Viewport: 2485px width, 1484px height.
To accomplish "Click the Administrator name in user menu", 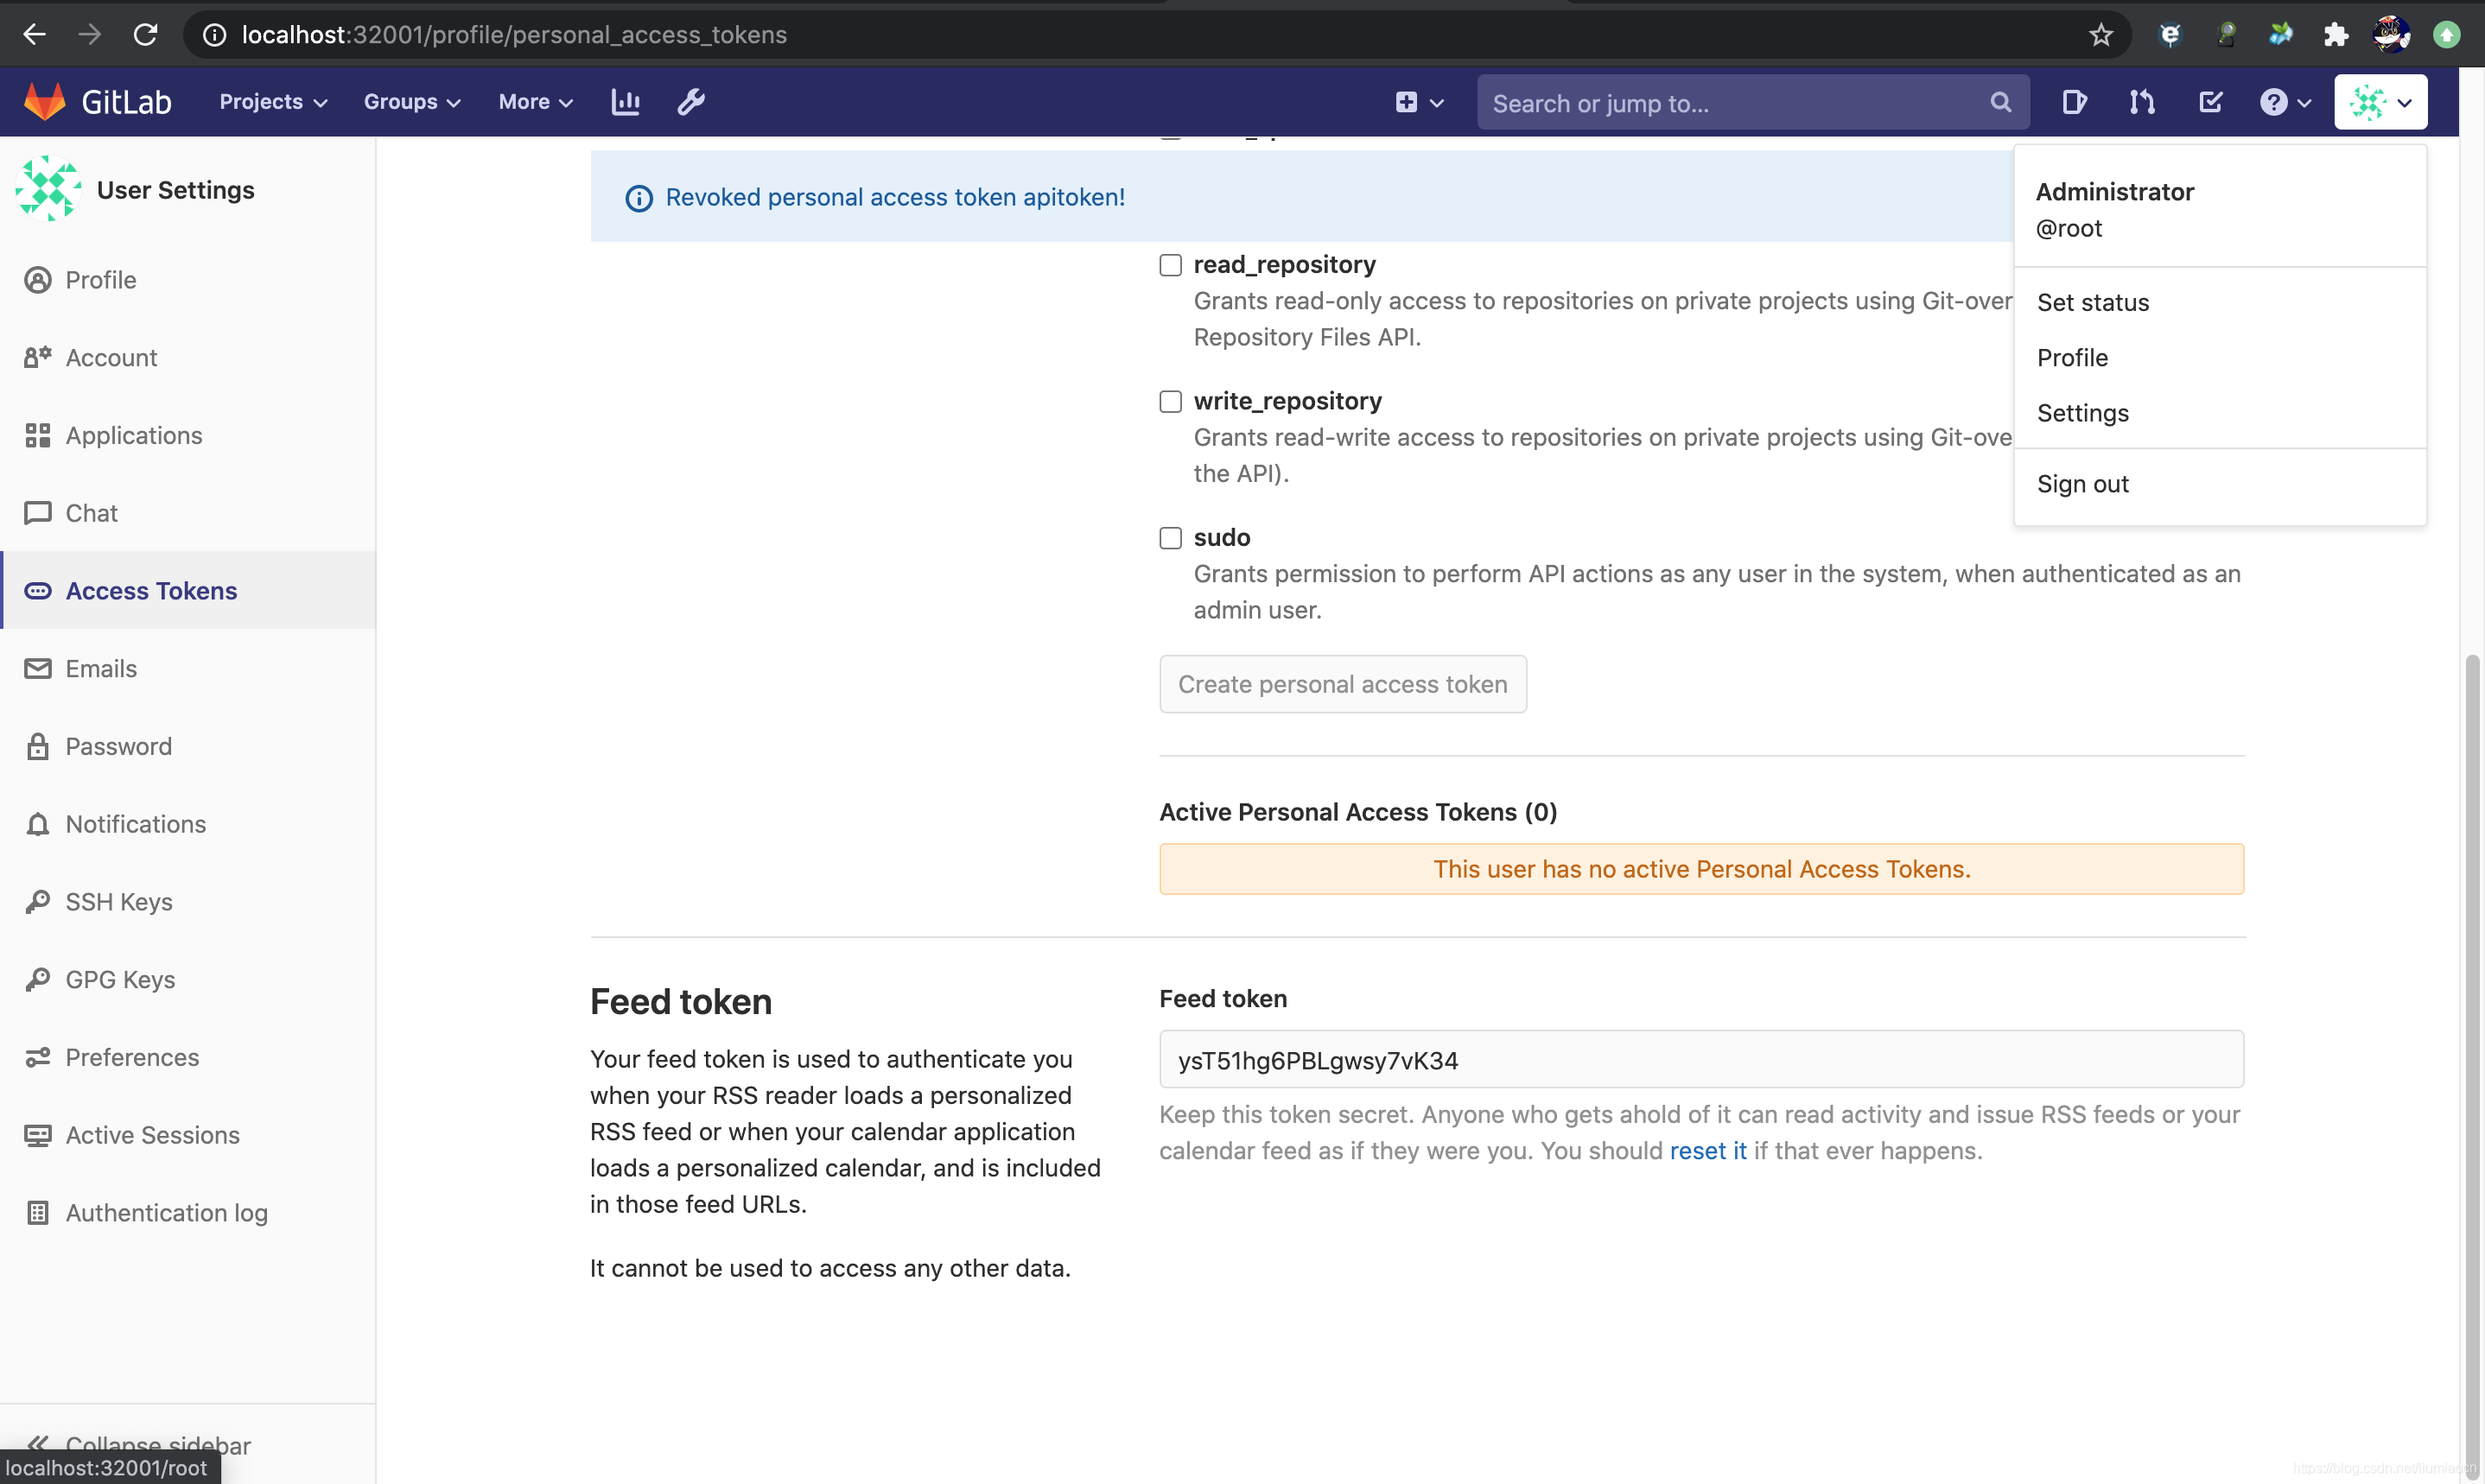I will click(2114, 192).
